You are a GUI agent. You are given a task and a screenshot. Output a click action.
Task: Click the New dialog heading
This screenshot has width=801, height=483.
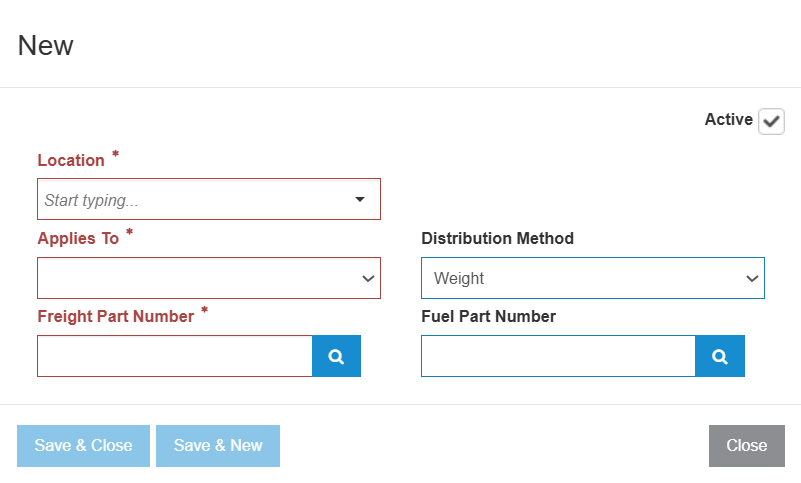45,45
